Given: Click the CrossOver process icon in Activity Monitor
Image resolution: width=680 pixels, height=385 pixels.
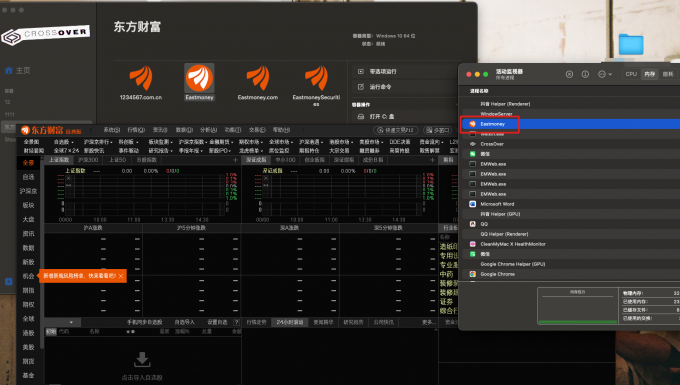Looking at the screenshot, I should (473, 144).
